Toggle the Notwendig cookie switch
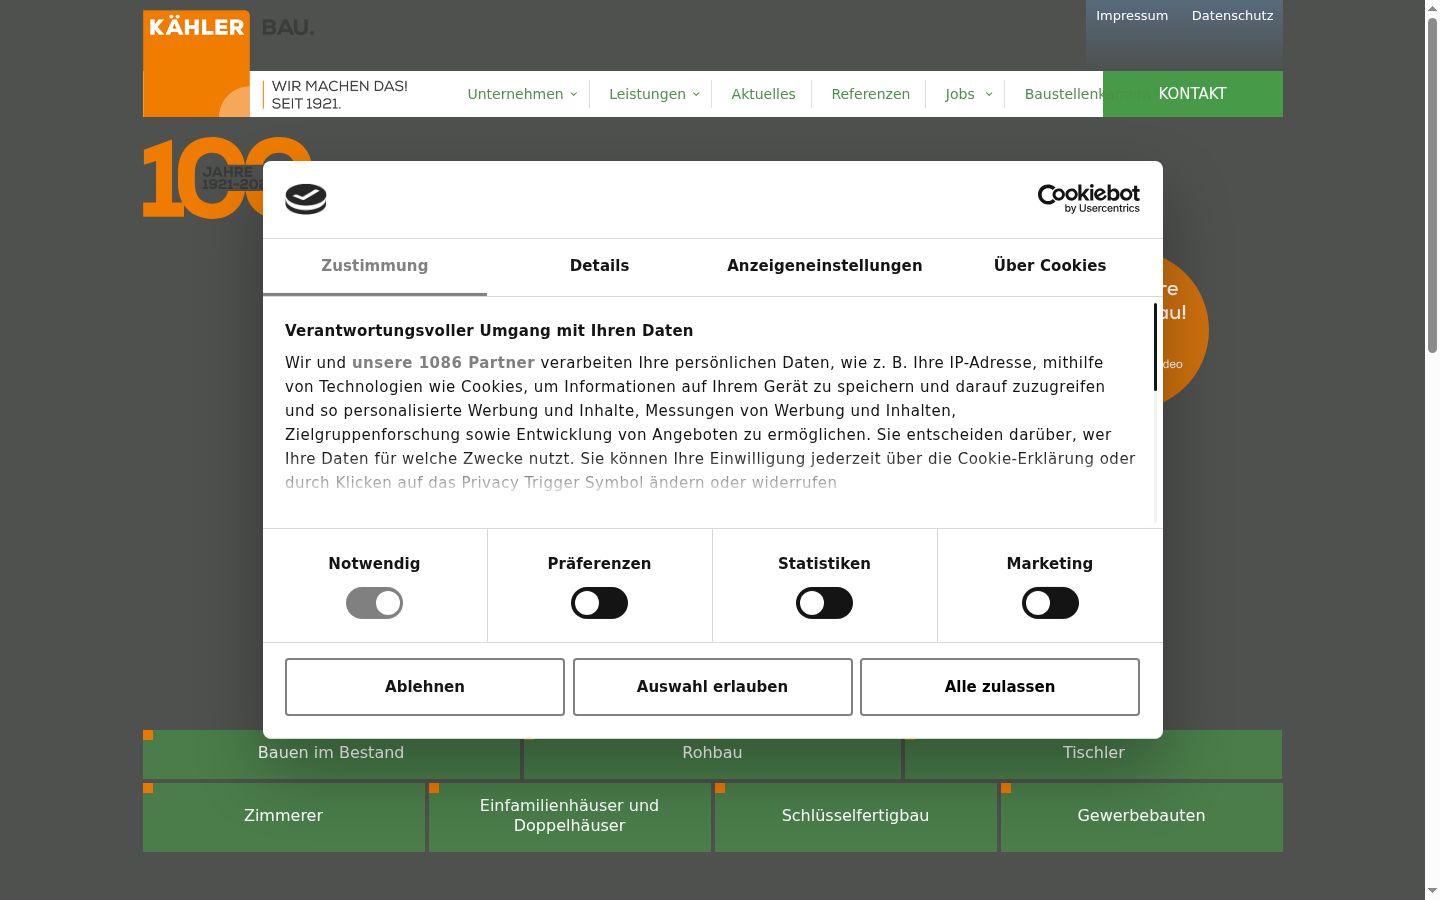1440x900 pixels. 374,603
